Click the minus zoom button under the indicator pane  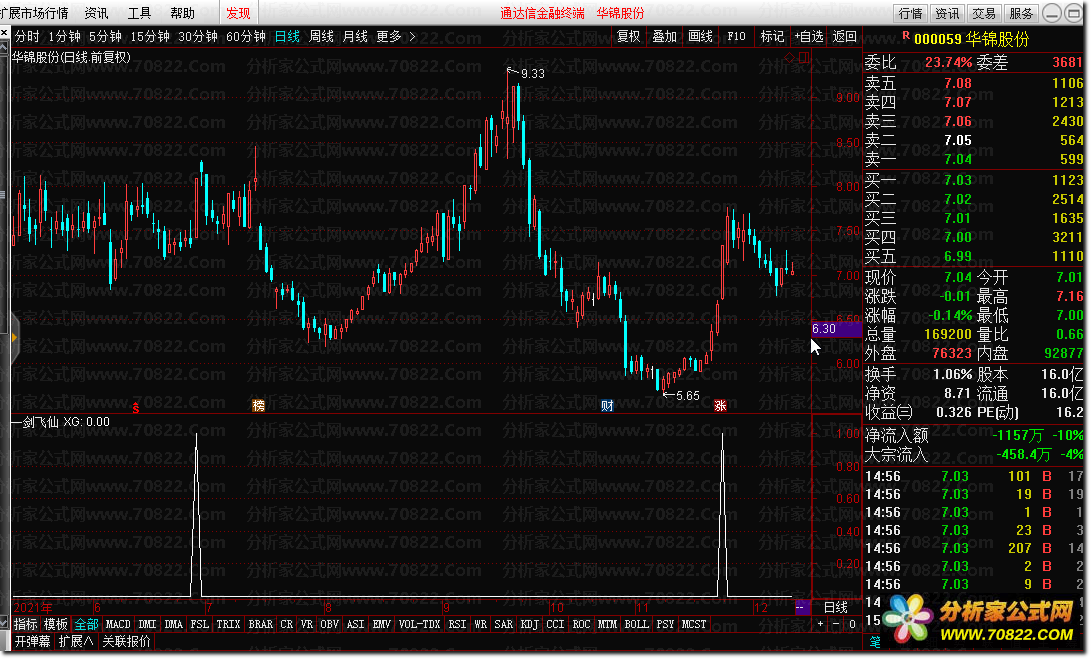point(836,625)
